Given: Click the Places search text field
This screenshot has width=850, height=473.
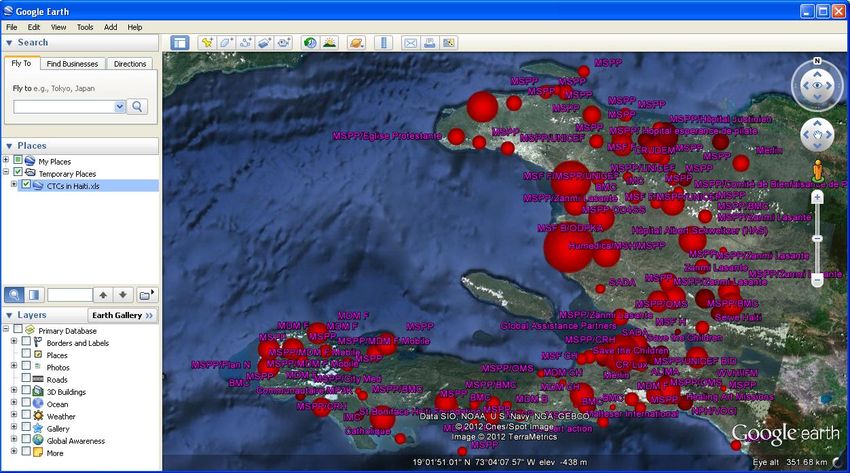Looking at the screenshot, I should 70,295.
